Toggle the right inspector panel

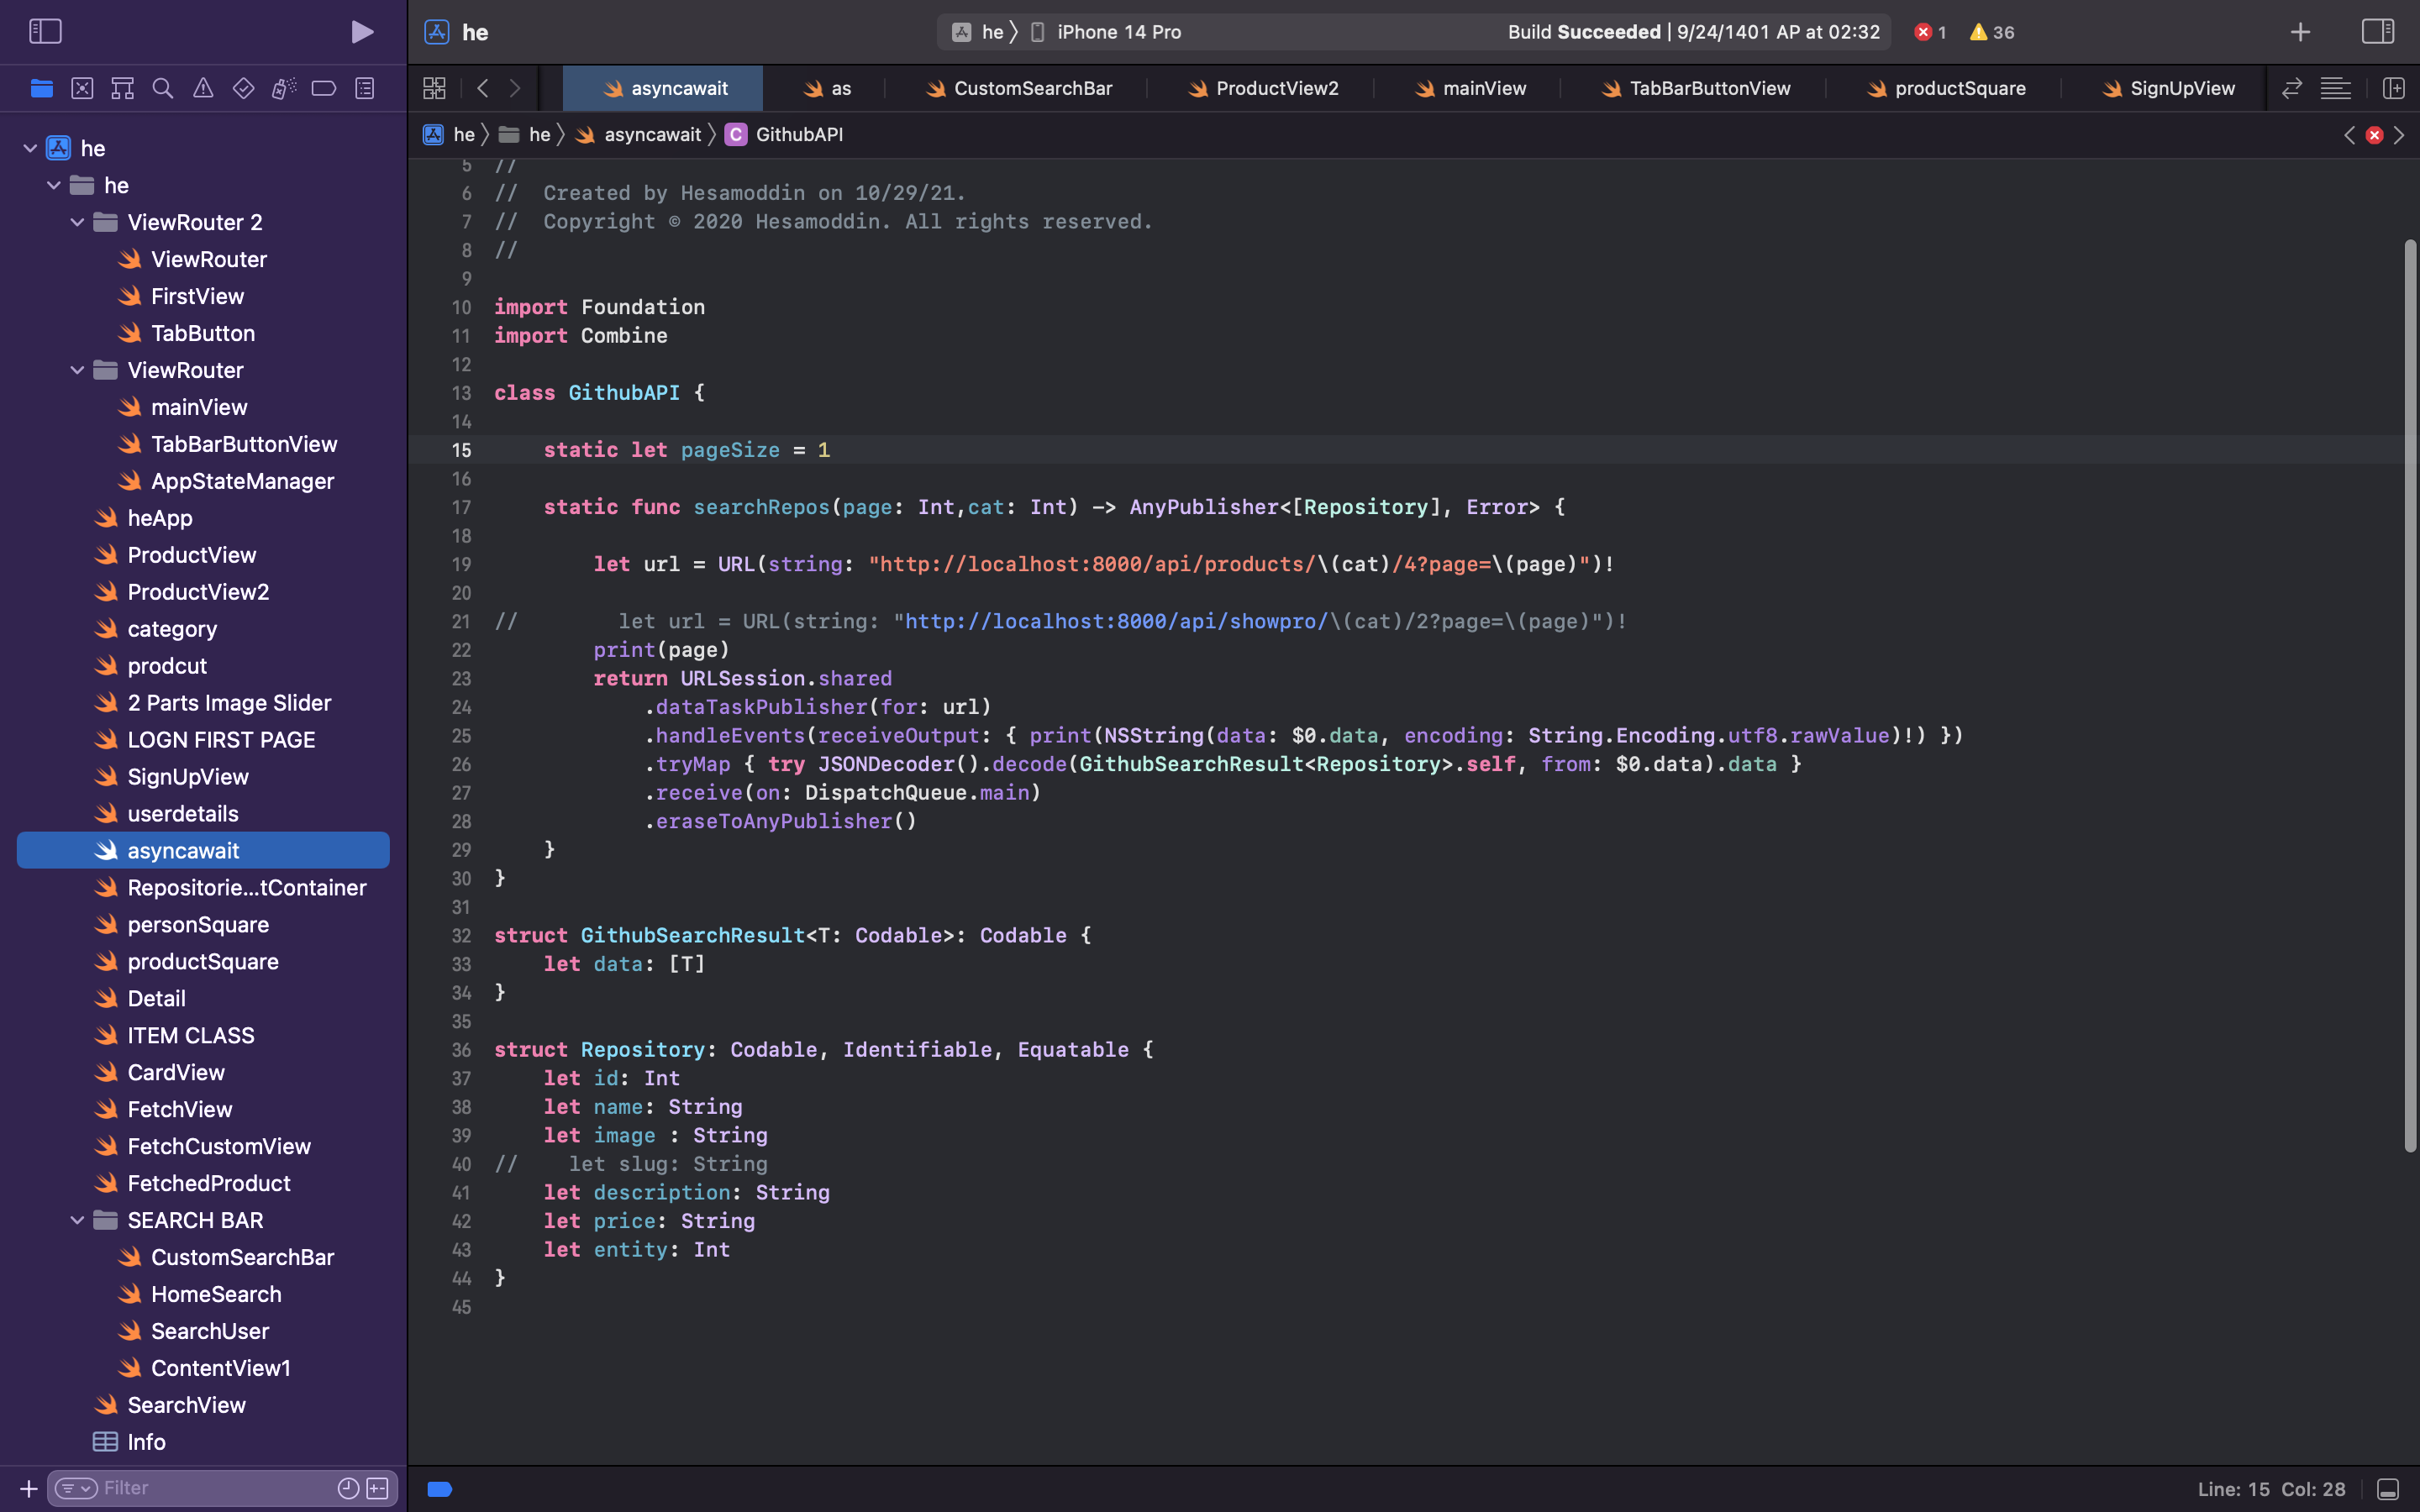coord(2377,32)
